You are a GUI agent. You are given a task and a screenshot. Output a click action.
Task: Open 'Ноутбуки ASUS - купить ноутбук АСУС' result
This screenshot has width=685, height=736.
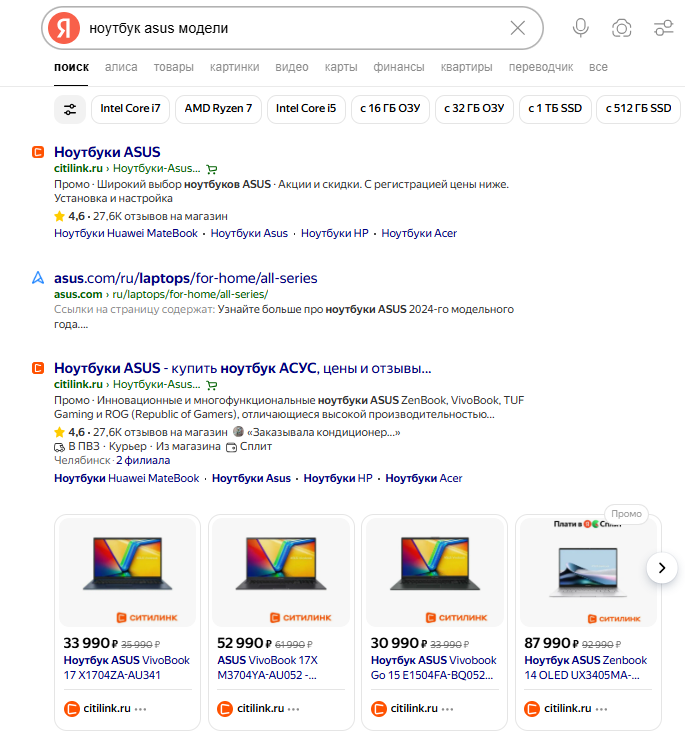pos(242,368)
